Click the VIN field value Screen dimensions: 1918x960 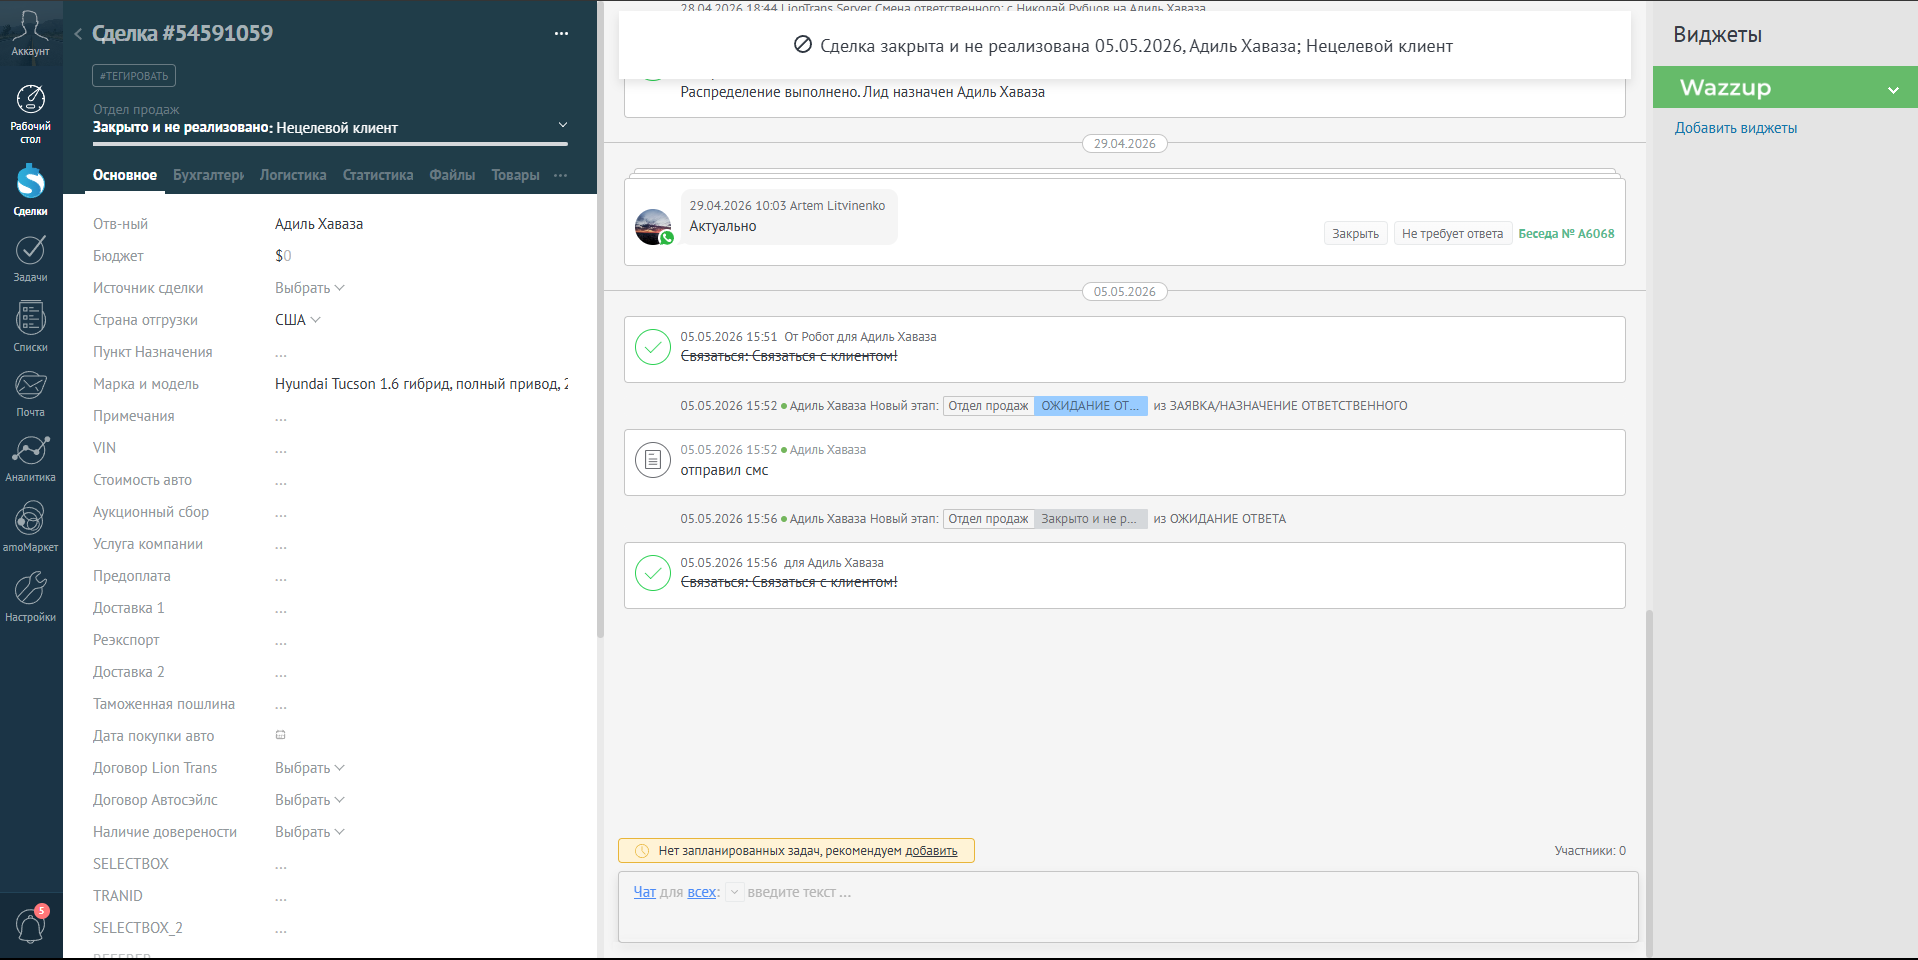[x=281, y=448]
